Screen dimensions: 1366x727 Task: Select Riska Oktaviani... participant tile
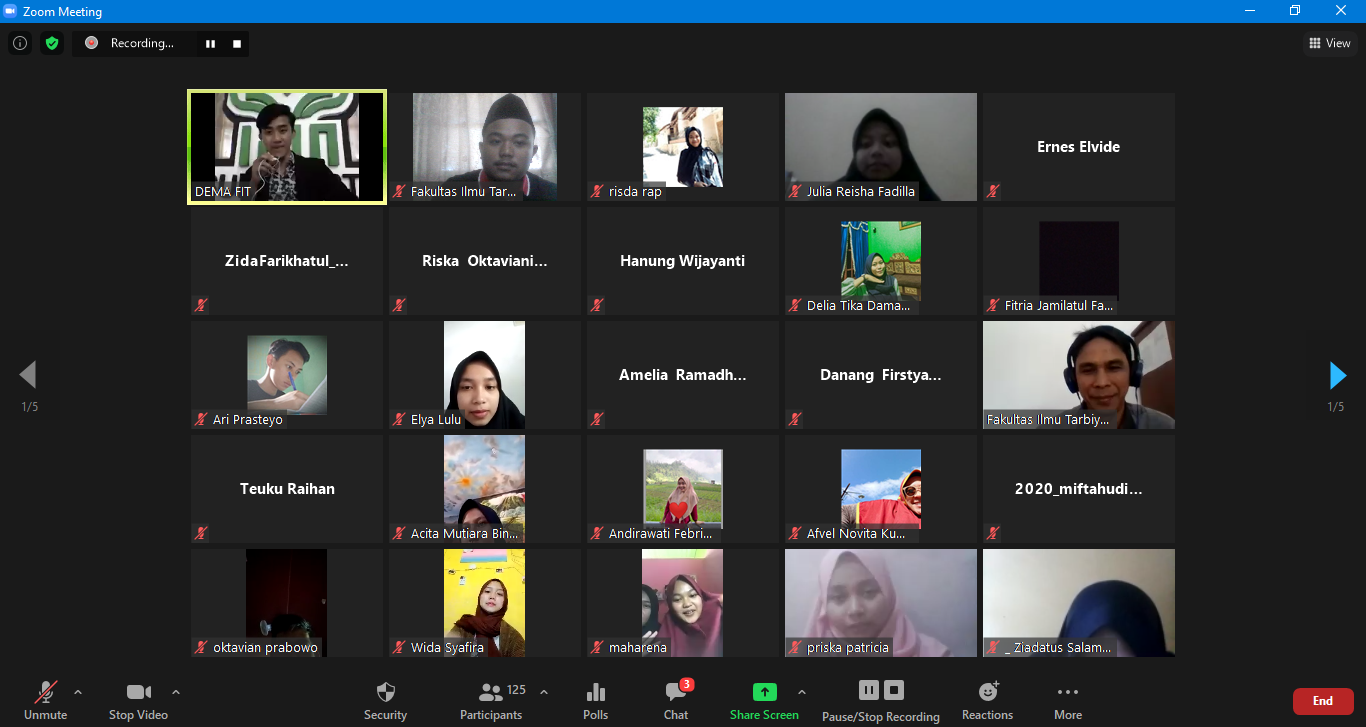tap(485, 261)
